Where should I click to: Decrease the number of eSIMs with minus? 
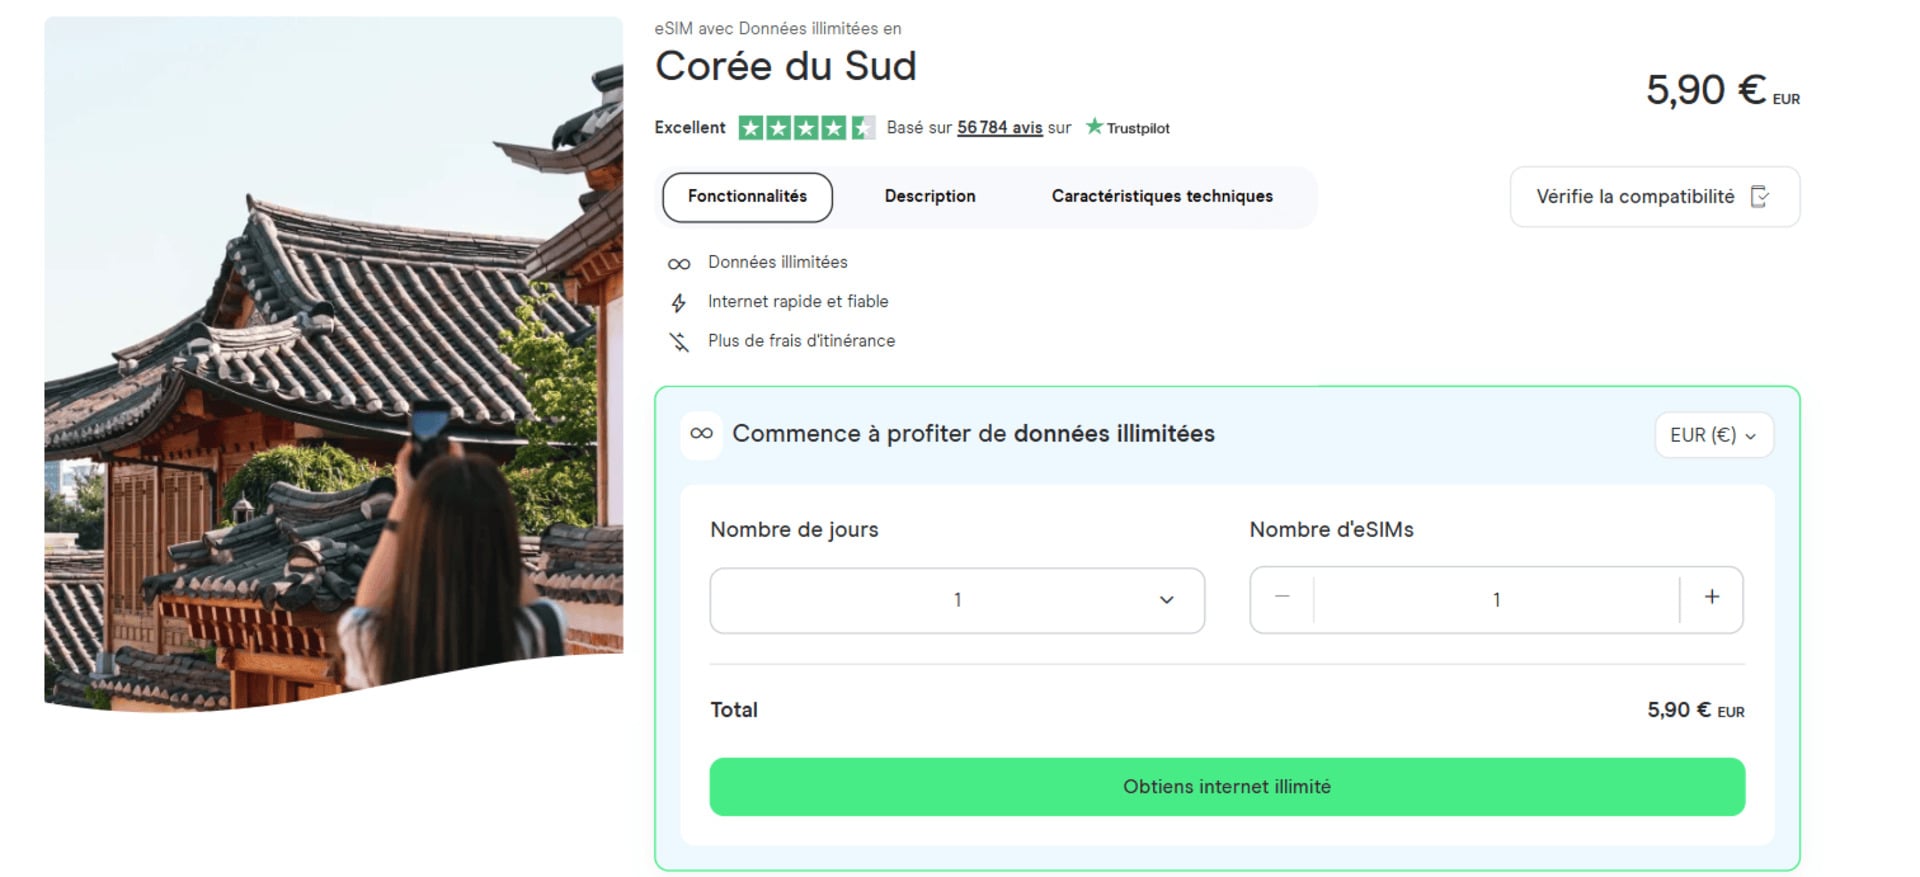point(1281,597)
